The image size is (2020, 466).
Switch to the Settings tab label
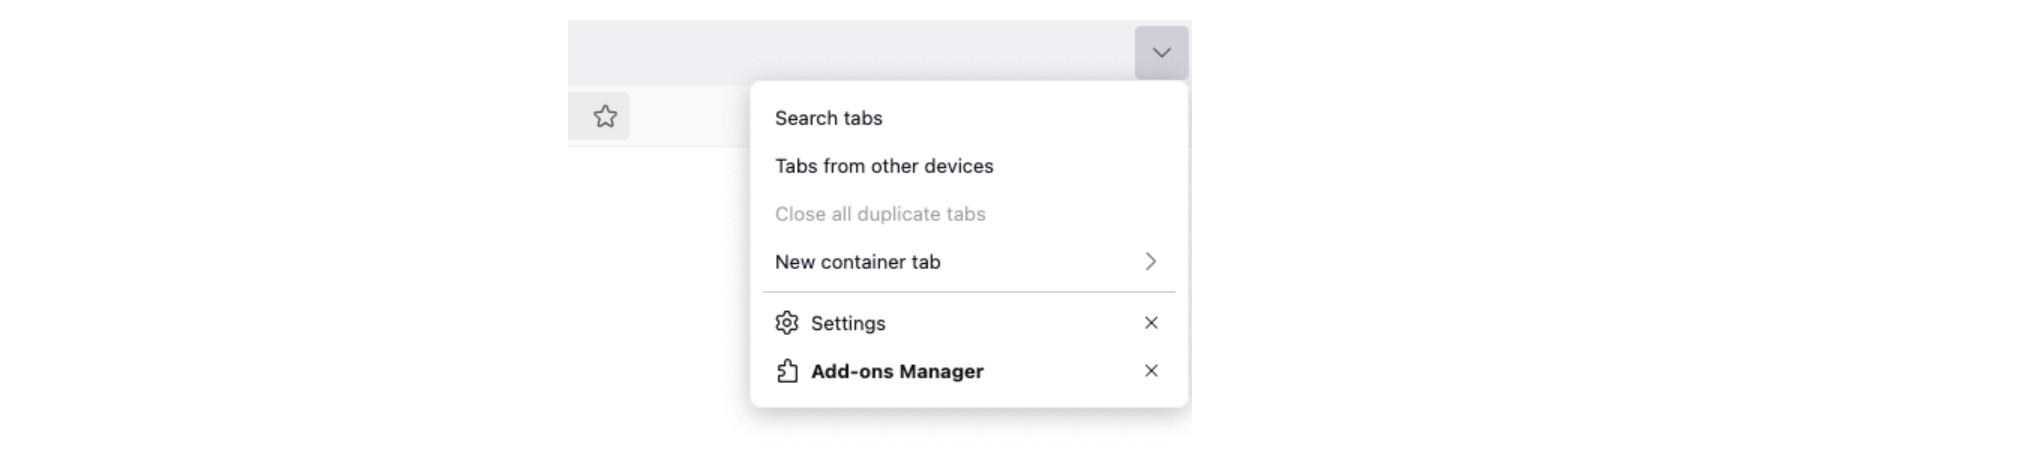click(x=848, y=323)
